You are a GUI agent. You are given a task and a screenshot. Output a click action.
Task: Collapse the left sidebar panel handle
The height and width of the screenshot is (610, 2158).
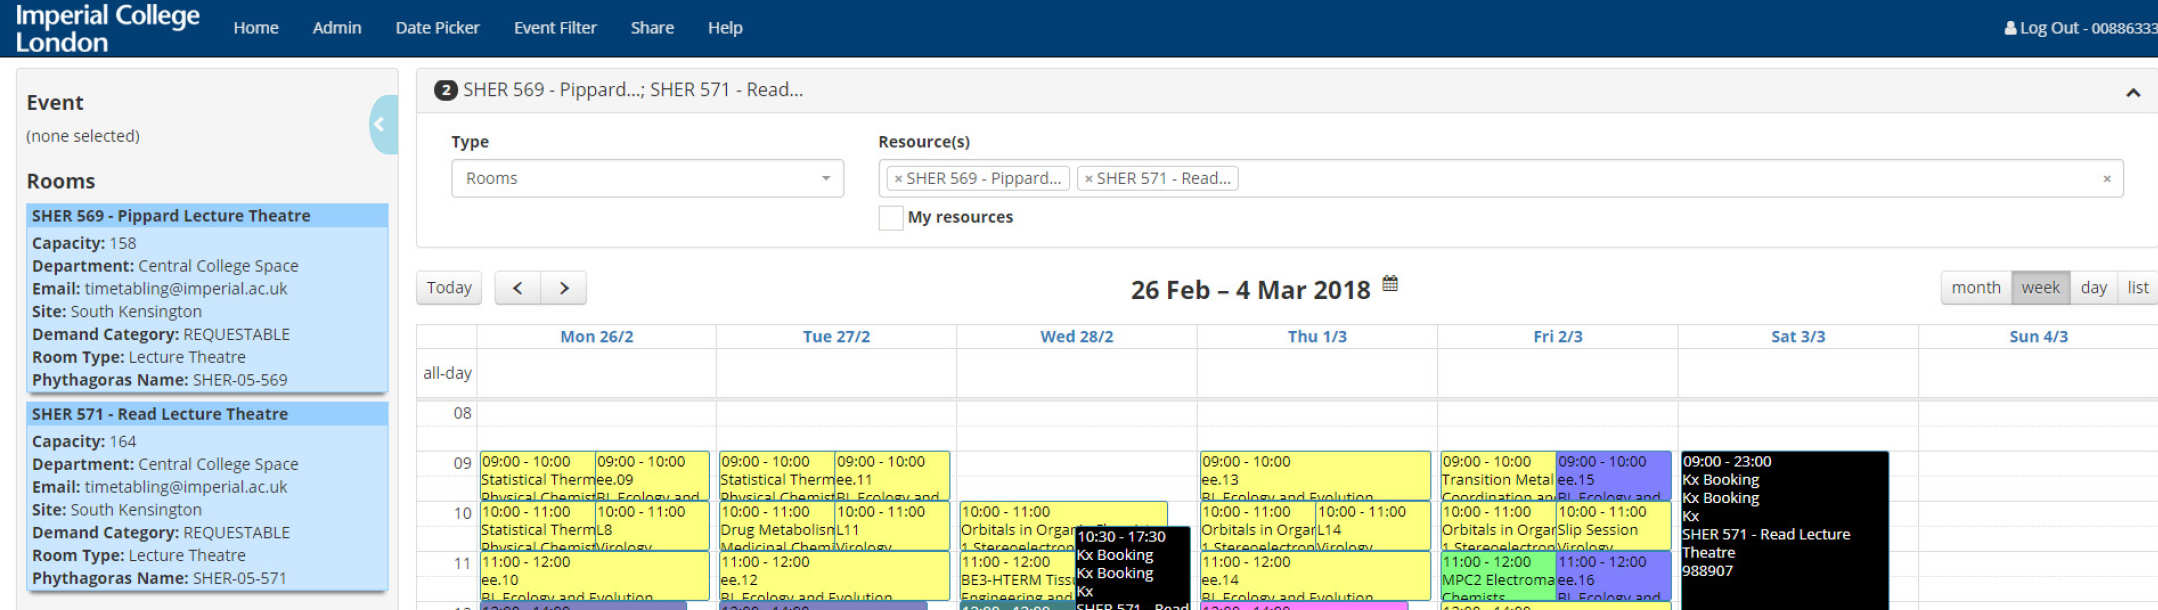pos(380,124)
